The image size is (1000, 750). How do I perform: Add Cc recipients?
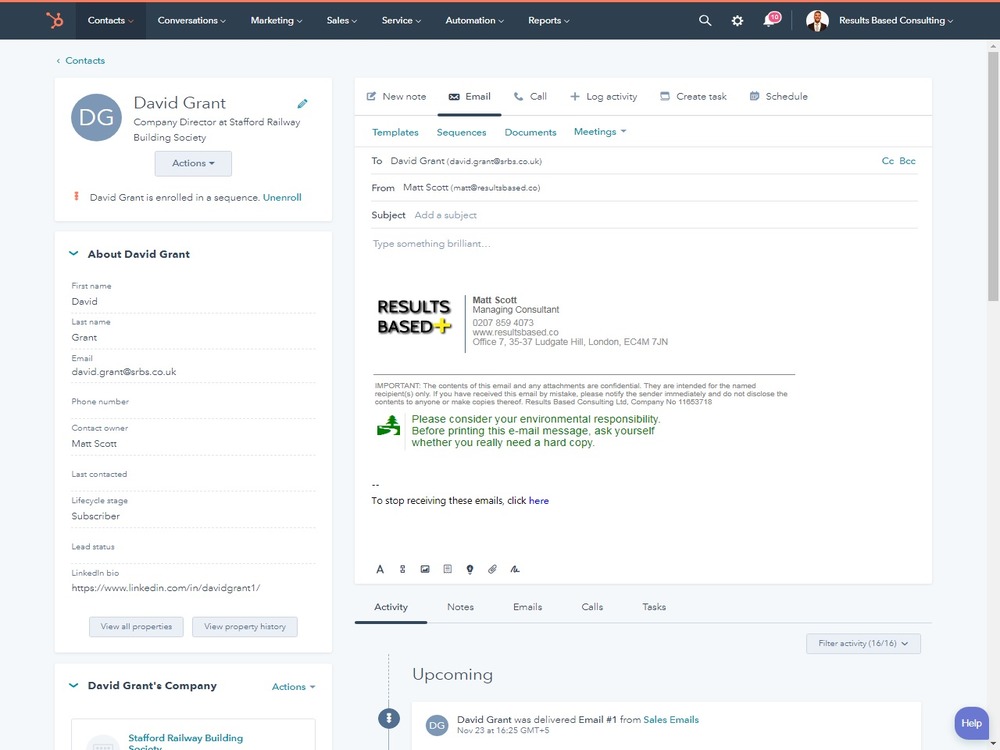point(887,161)
